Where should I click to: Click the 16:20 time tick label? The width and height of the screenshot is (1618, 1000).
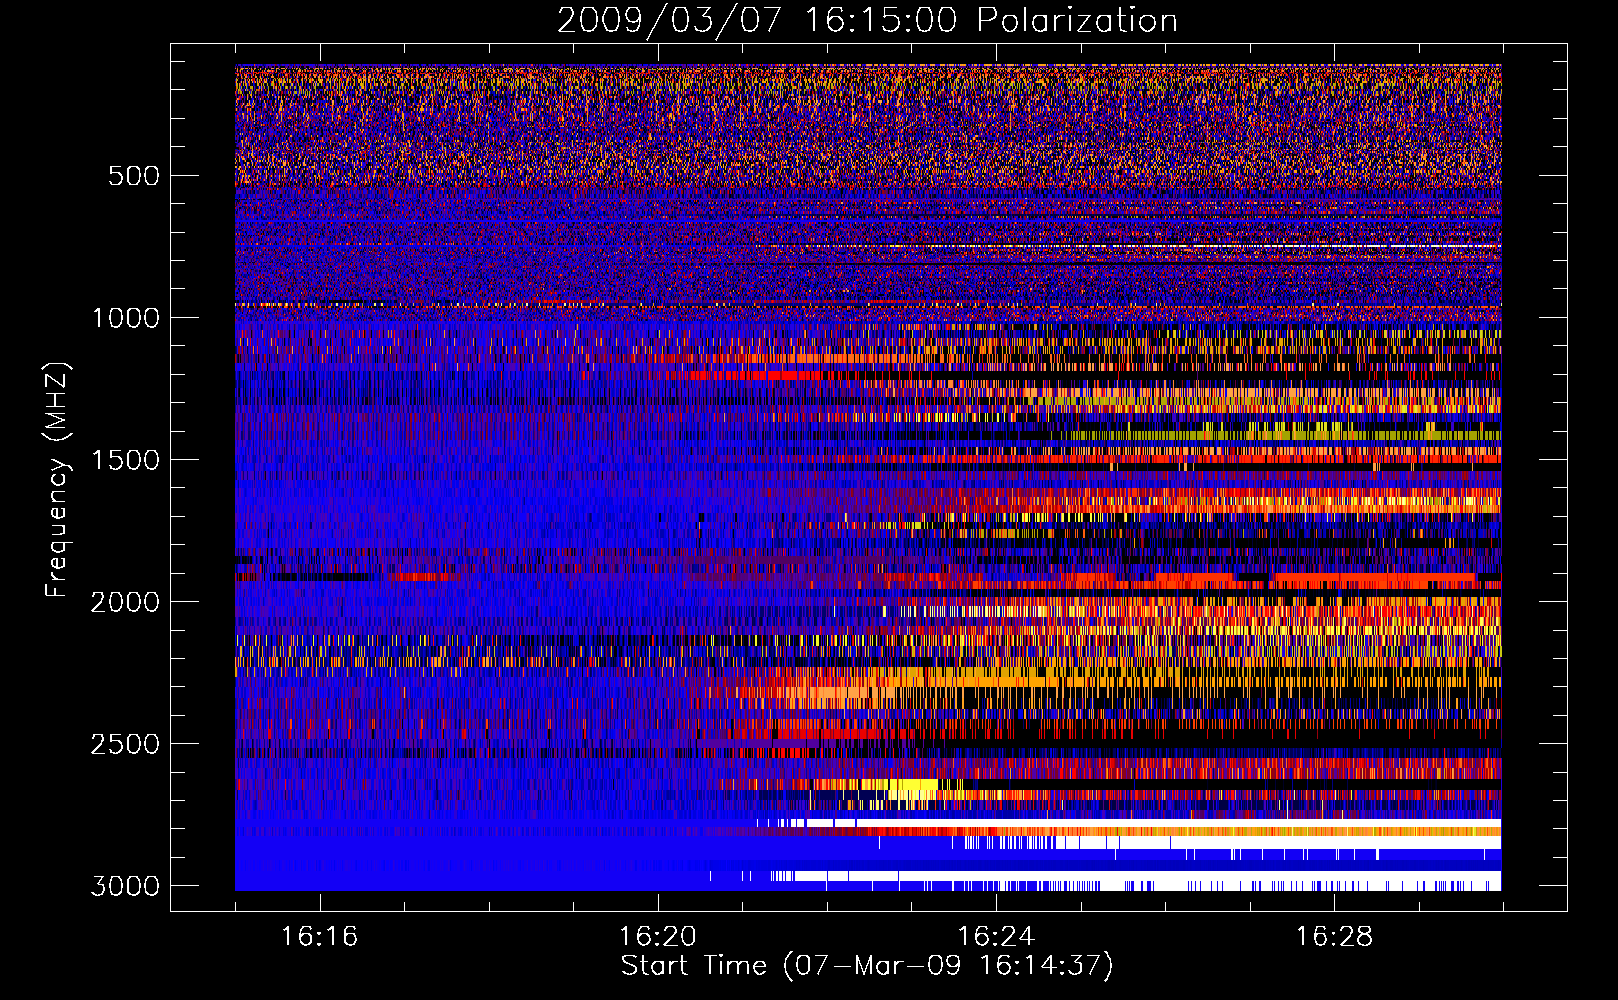pos(658,936)
